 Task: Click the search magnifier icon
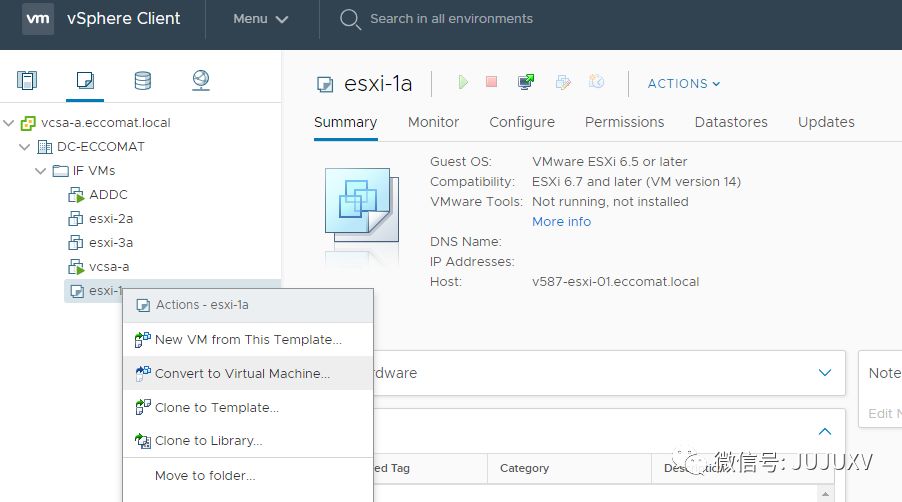pos(350,19)
